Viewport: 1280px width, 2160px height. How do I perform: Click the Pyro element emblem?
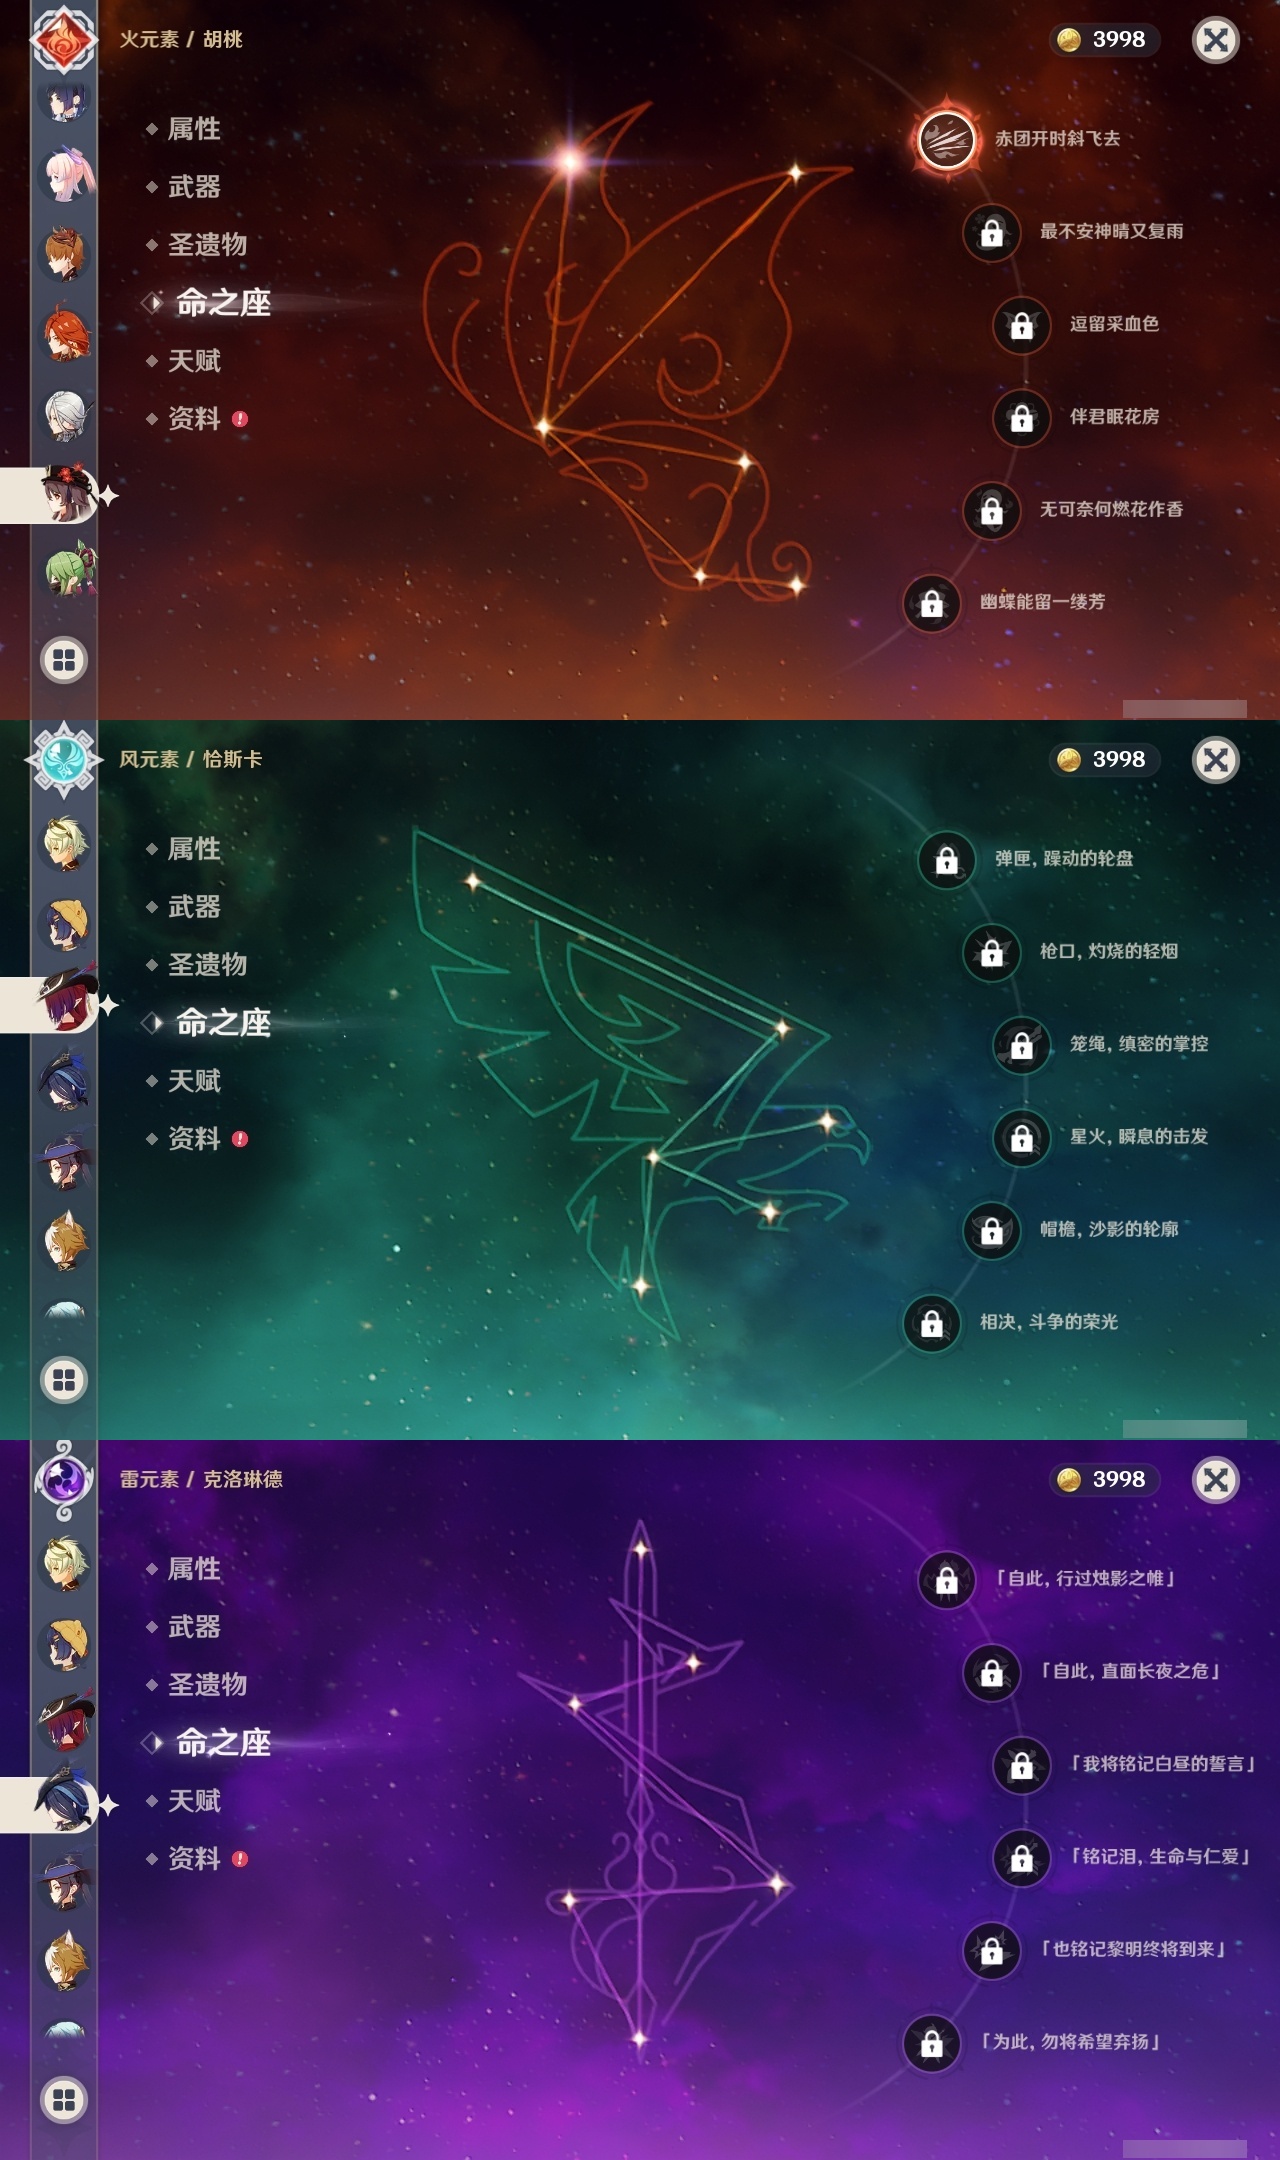(64, 39)
